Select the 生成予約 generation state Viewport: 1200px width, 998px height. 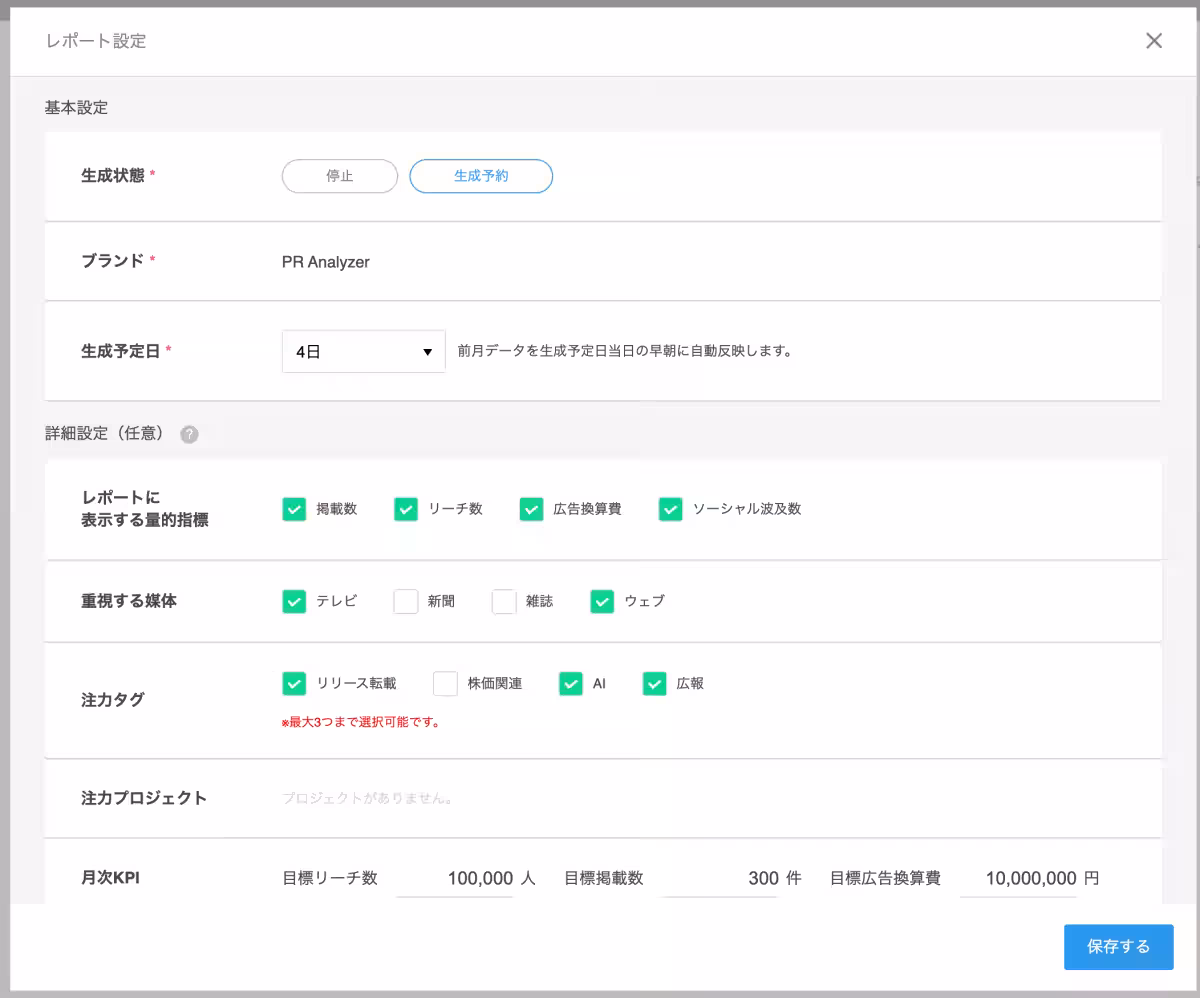(x=481, y=176)
